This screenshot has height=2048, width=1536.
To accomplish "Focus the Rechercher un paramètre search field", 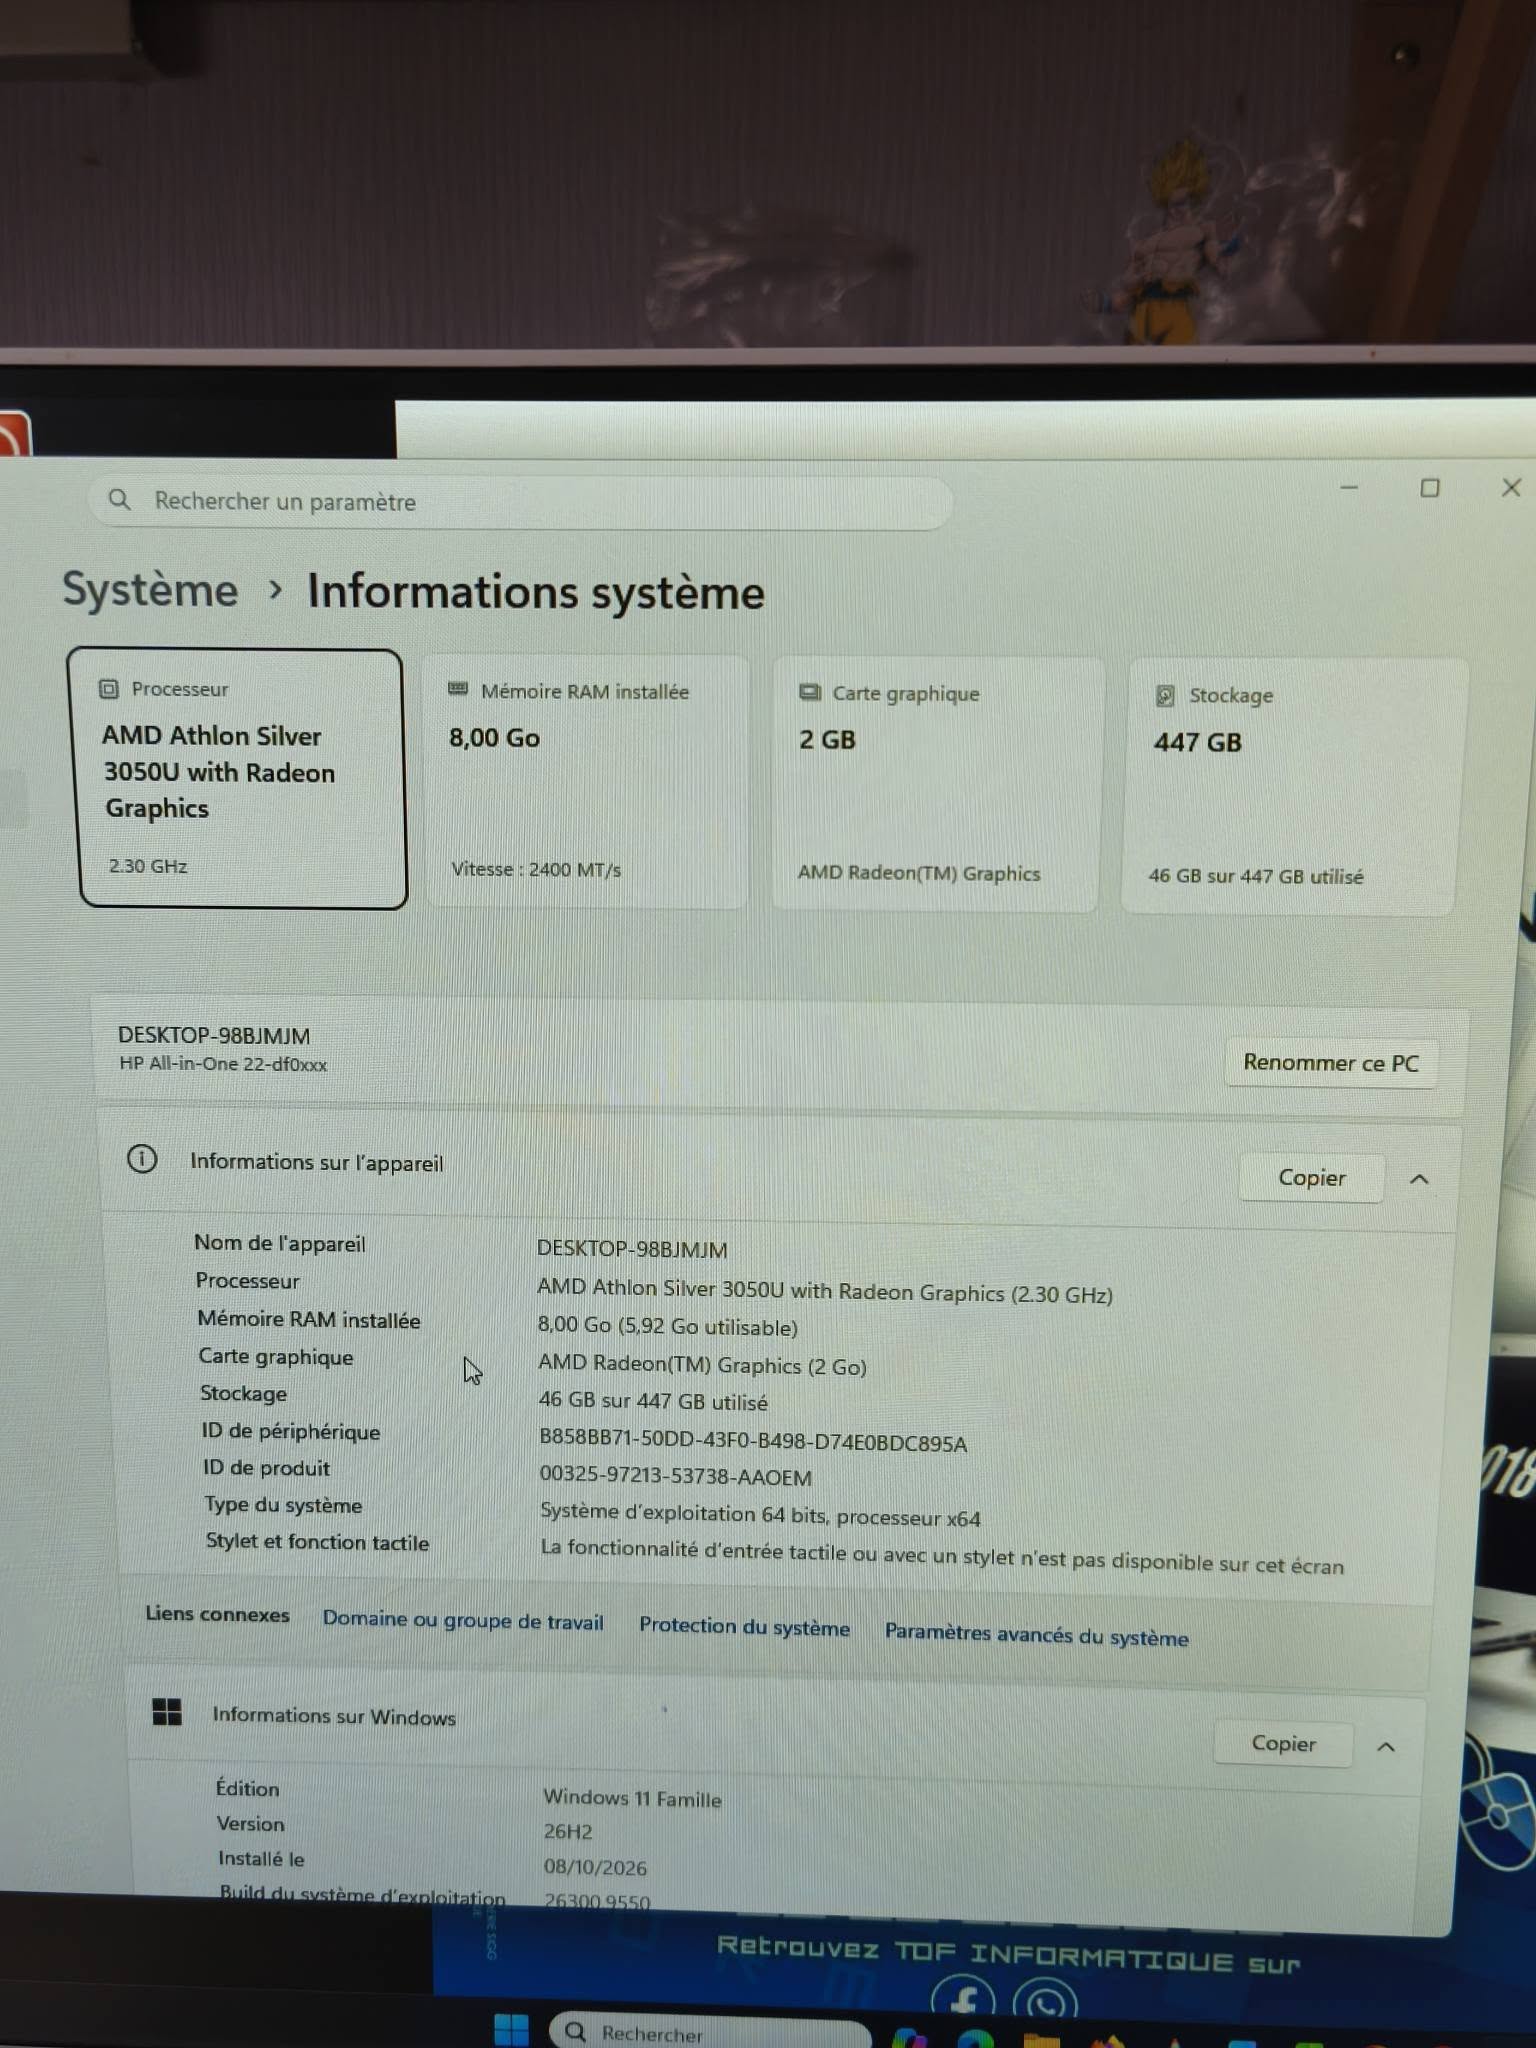I will pos(520,501).
